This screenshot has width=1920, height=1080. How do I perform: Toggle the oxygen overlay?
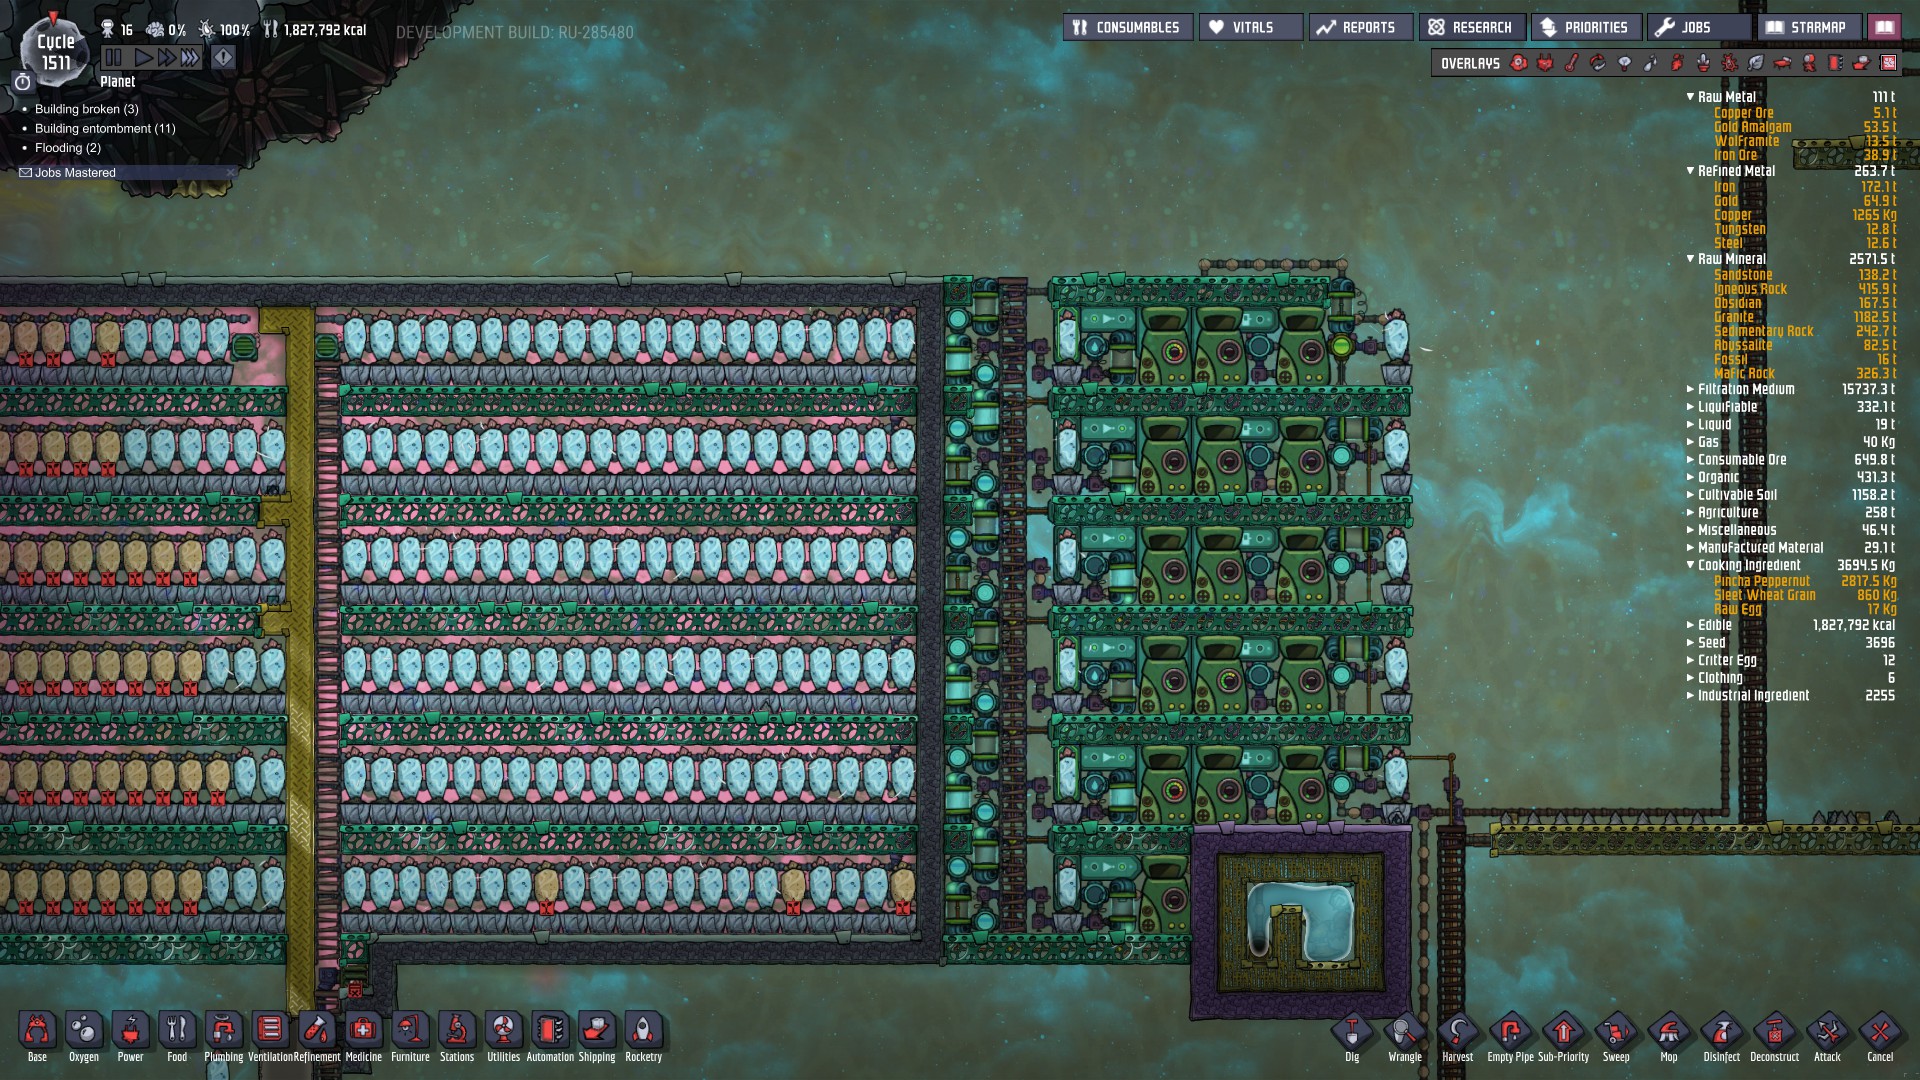click(1519, 63)
